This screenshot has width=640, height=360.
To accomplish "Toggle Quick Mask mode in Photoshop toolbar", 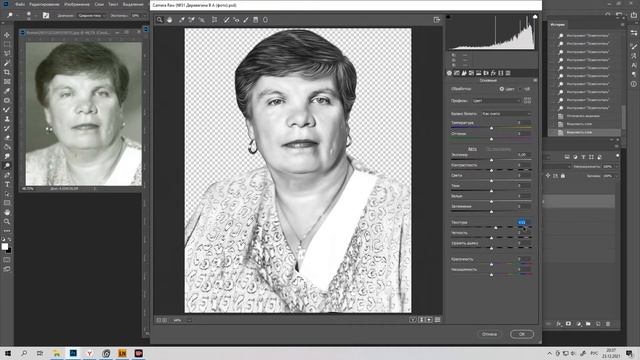I will coord(7,260).
